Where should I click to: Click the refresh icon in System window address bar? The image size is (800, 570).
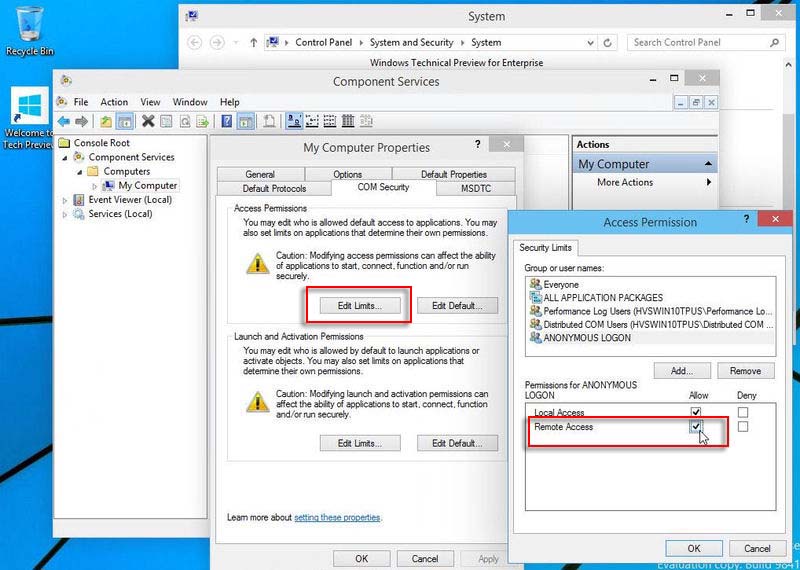click(x=607, y=43)
